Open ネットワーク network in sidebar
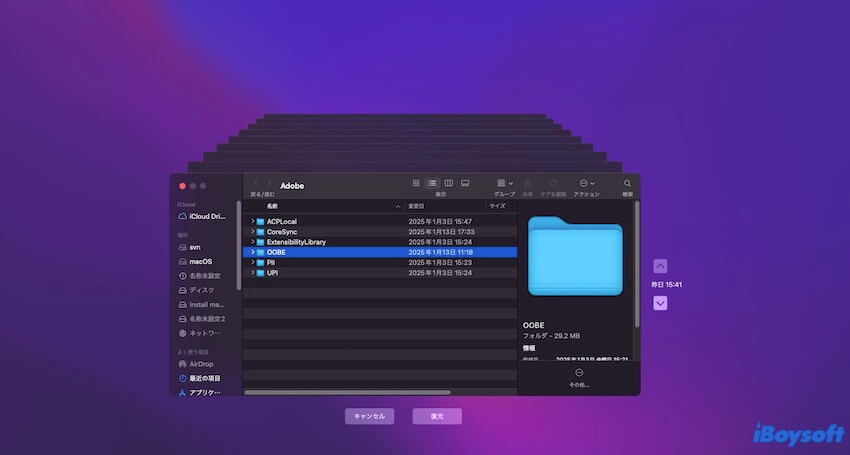850x455 pixels. point(207,334)
